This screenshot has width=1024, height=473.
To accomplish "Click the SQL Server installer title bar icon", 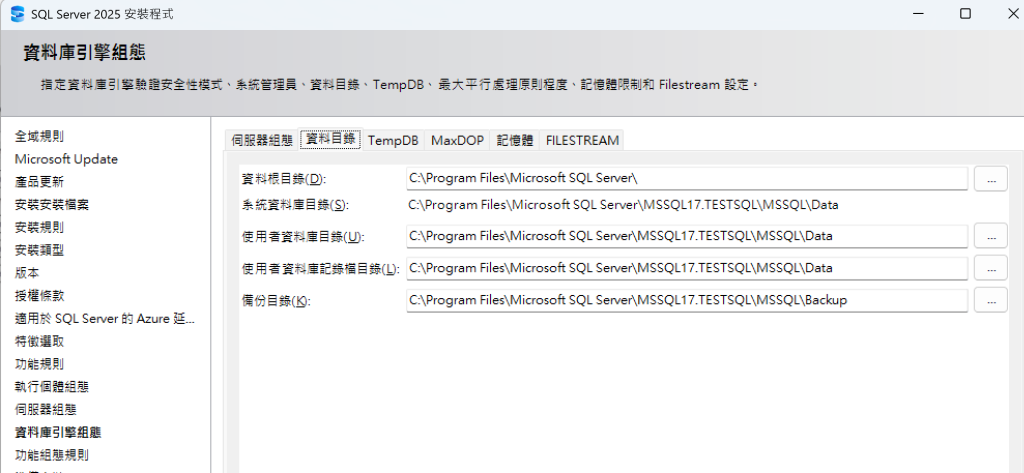I will [x=18, y=13].
